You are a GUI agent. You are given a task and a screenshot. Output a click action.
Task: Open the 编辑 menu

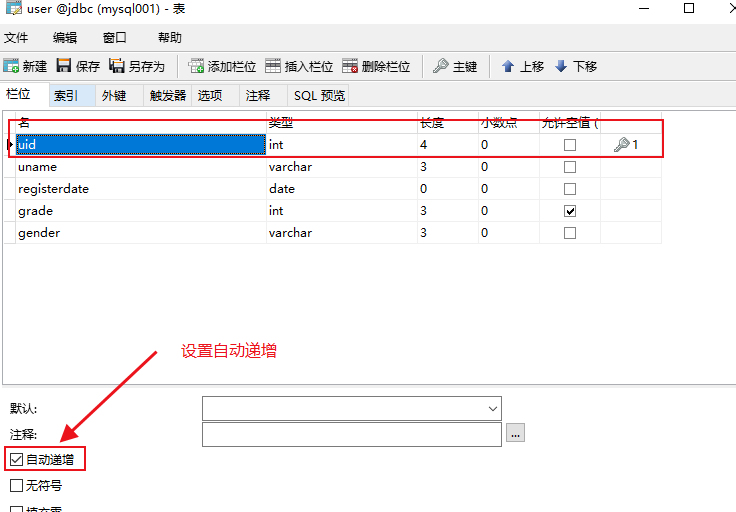point(65,38)
